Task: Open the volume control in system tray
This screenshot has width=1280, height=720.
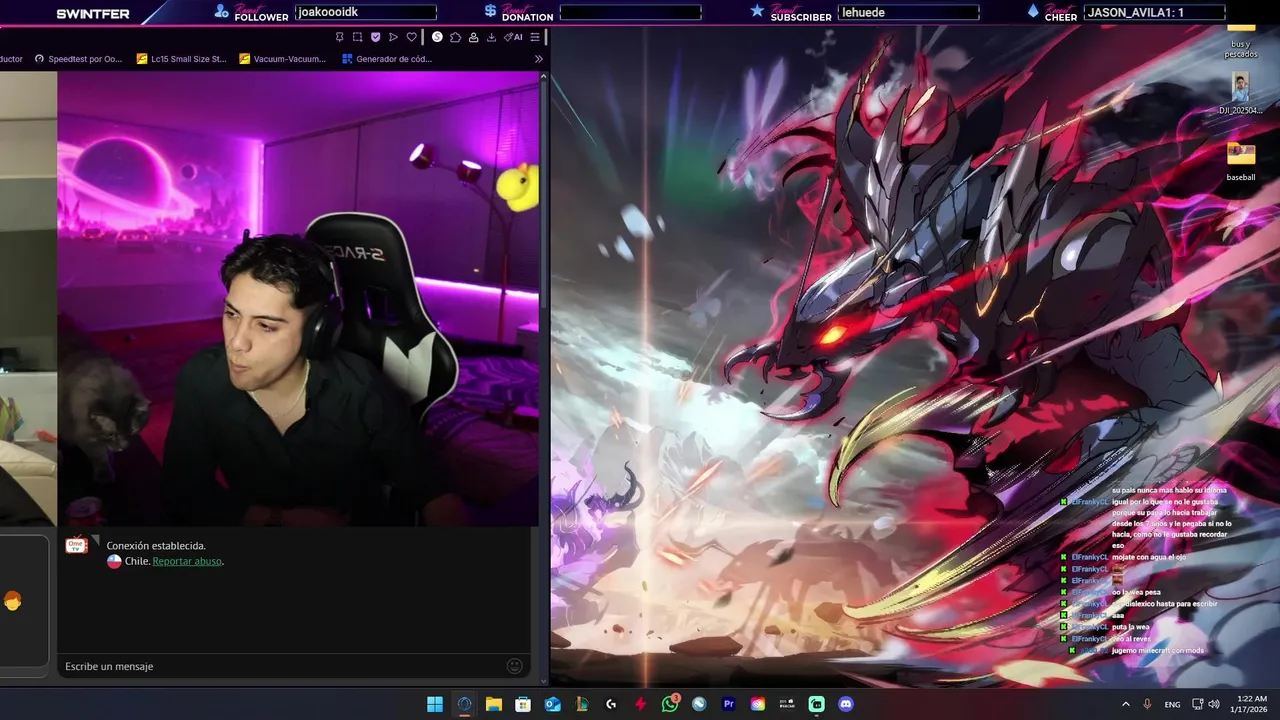Action: click(x=1213, y=704)
